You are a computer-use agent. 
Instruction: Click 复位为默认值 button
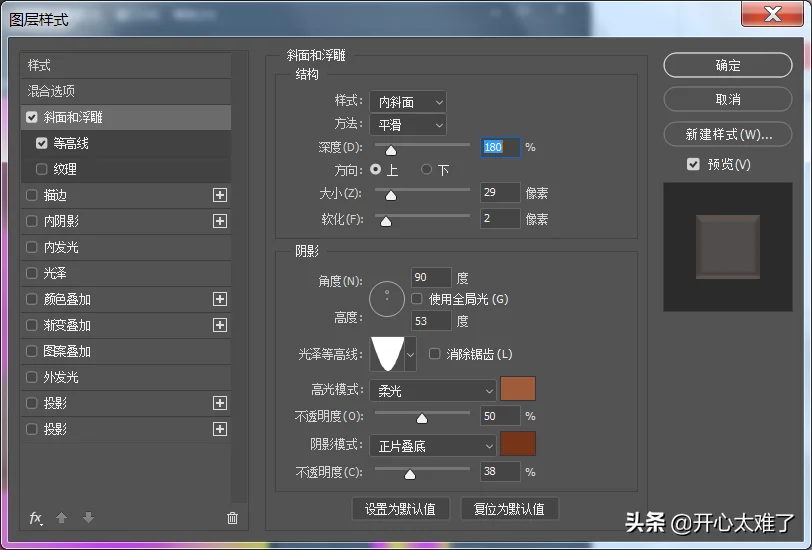click(x=509, y=509)
